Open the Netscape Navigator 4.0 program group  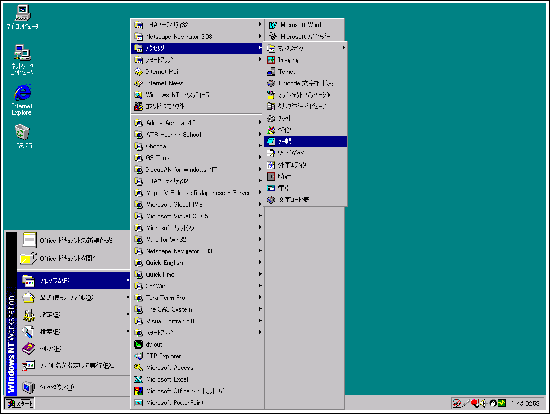(x=197, y=251)
